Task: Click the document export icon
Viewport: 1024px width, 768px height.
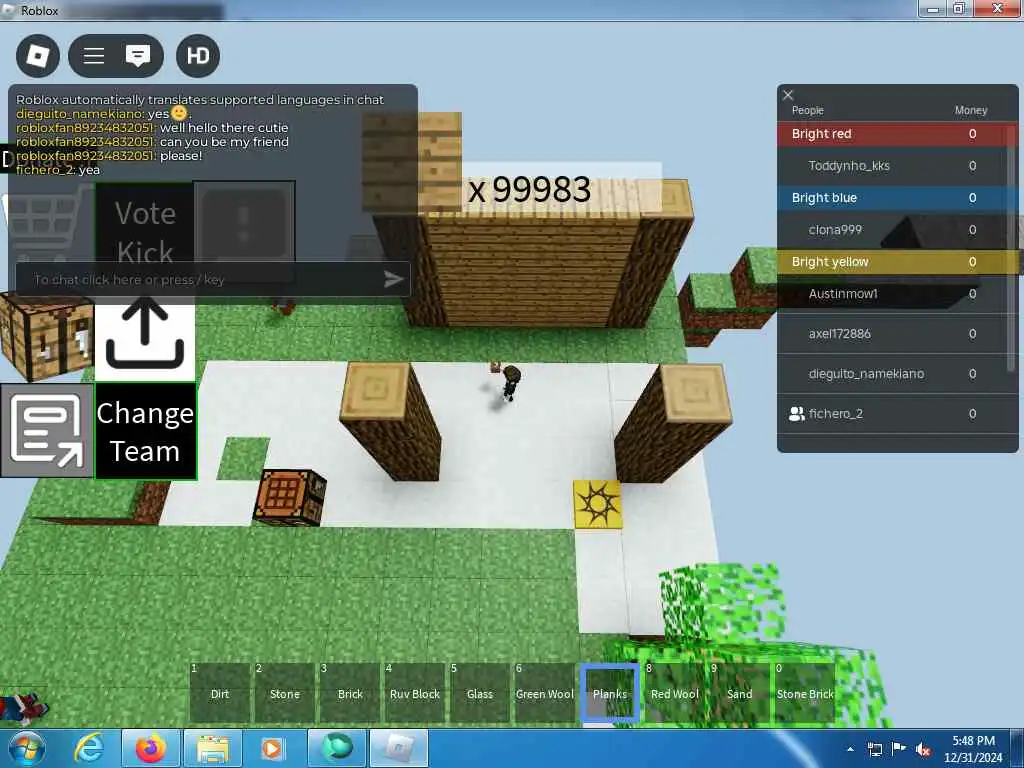Action: point(47,431)
